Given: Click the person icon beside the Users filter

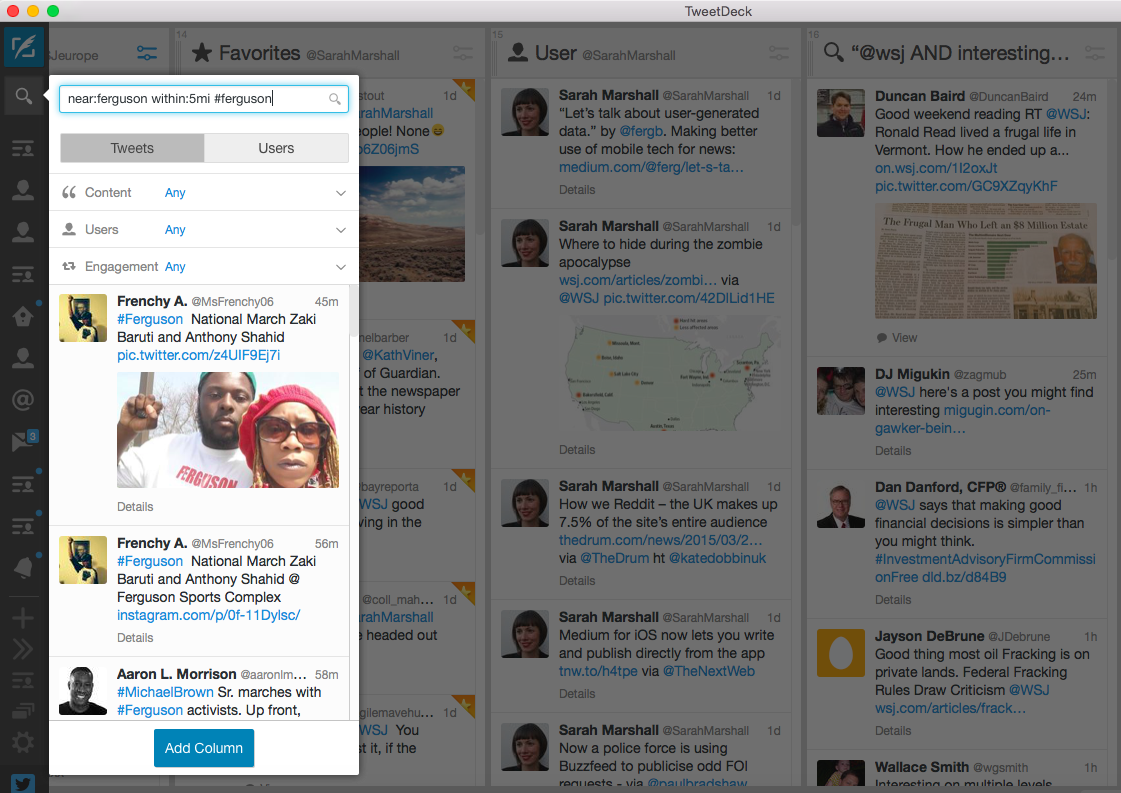Looking at the screenshot, I should coord(69,229).
